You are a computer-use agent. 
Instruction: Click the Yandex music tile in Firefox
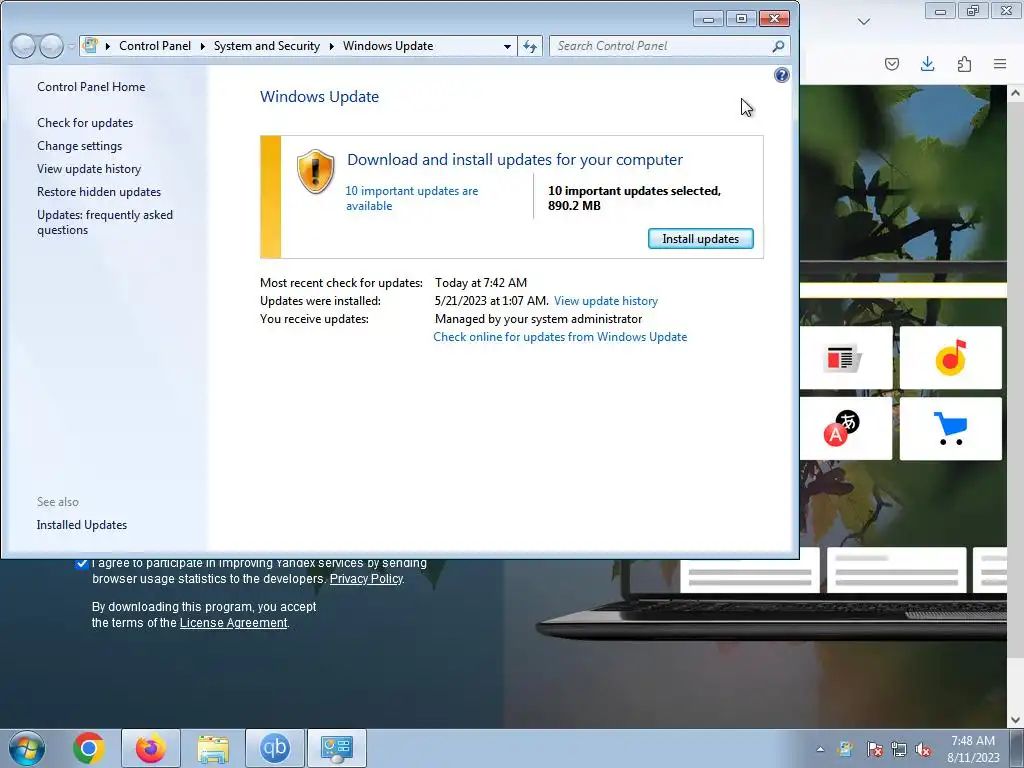pos(950,358)
